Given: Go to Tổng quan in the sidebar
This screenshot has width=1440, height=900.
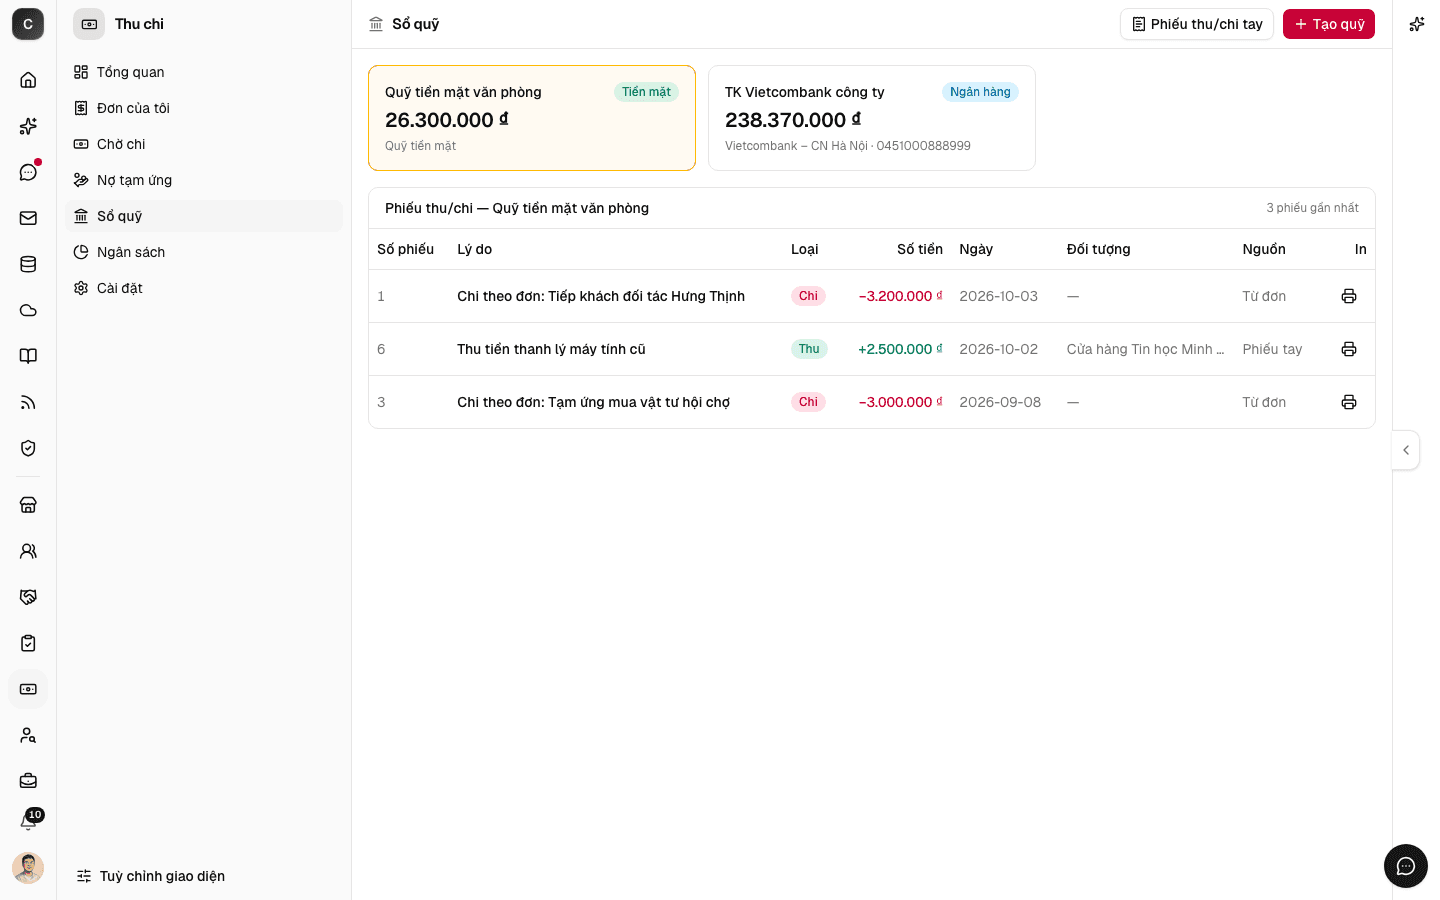Looking at the screenshot, I should pyautogui.click(x=204, y=72).
